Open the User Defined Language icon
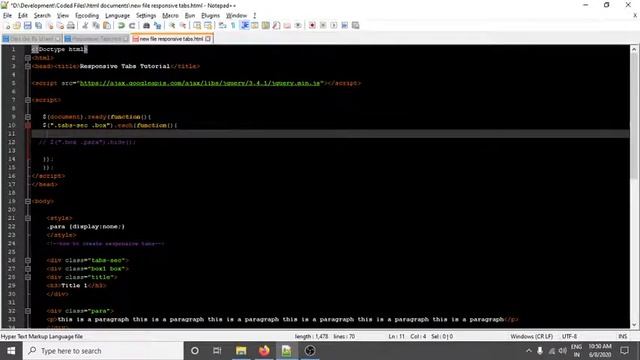 pyautogui.click(x=255, y=26)
